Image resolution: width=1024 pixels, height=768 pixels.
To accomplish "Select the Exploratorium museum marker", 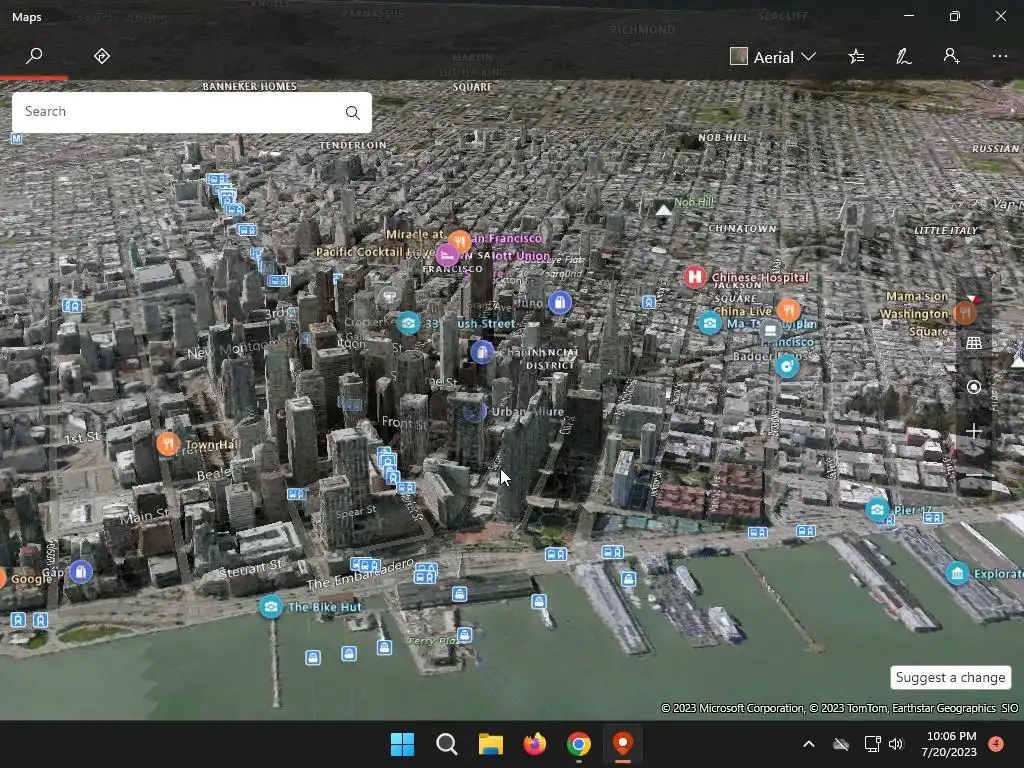I will coord(957,573).
